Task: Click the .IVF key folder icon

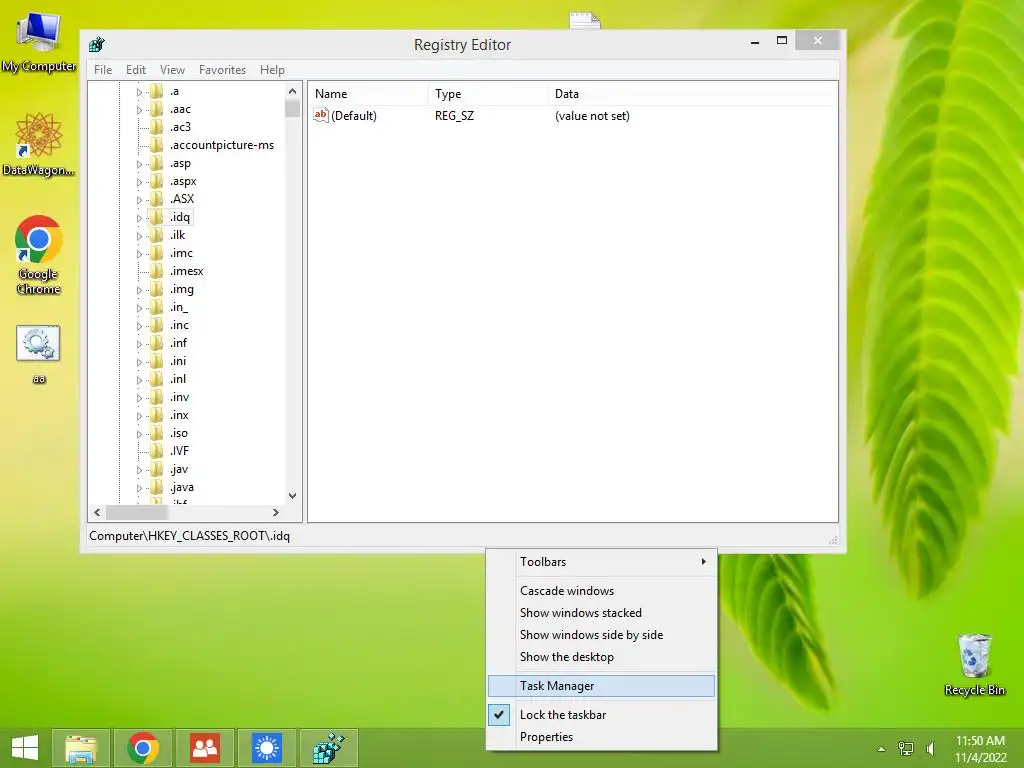Action: 157,451
